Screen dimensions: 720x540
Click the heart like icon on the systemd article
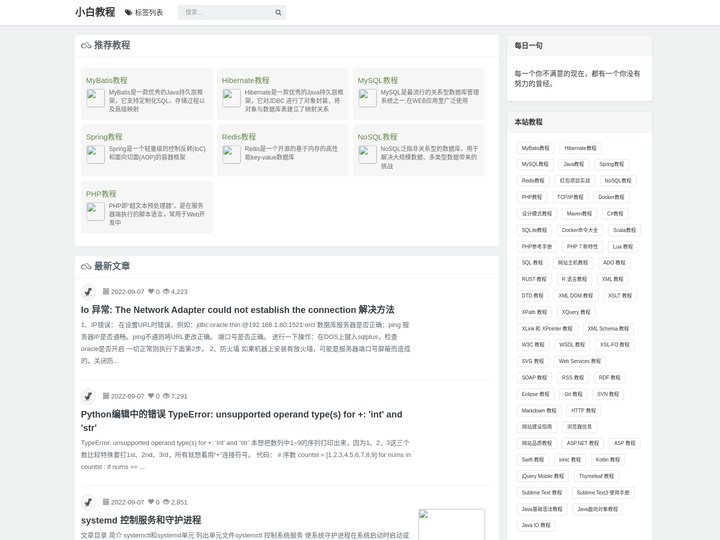151,502
